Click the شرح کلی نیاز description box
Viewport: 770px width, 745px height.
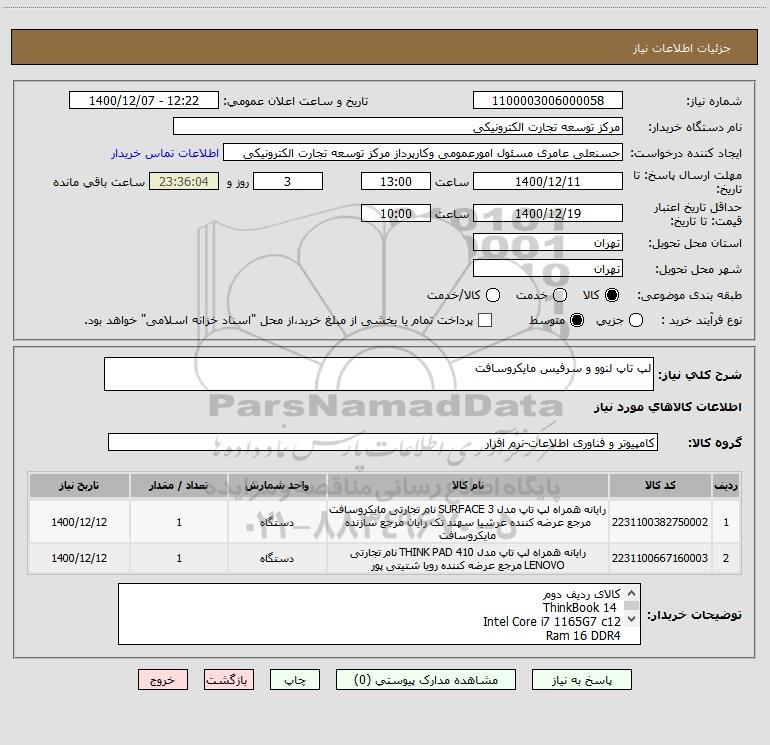pyautogui.click(x=379, y=374)
